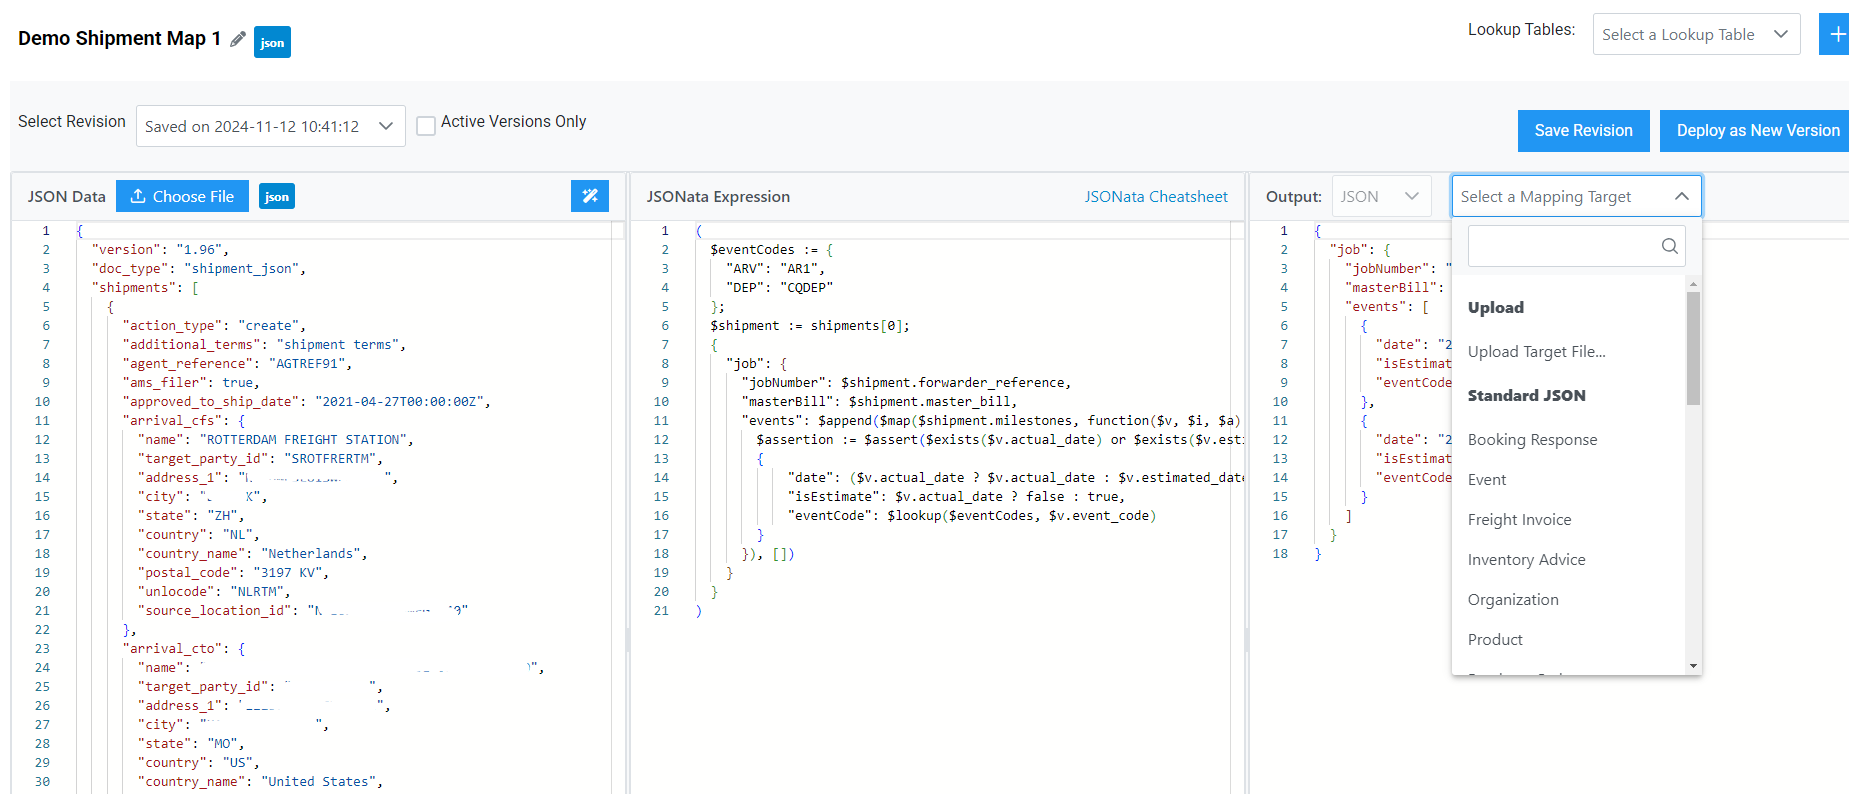The width and height of the screenshot is (1849, 794).
Task: Click the $assertion := $assert expression line
Action: pos(999,440)
